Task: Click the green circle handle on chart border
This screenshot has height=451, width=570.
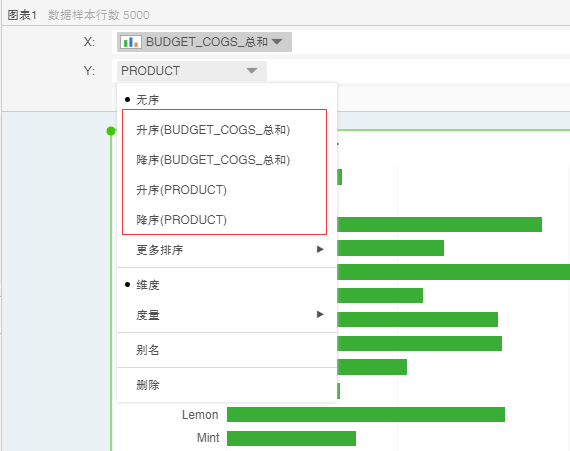Action: (111, 131)
